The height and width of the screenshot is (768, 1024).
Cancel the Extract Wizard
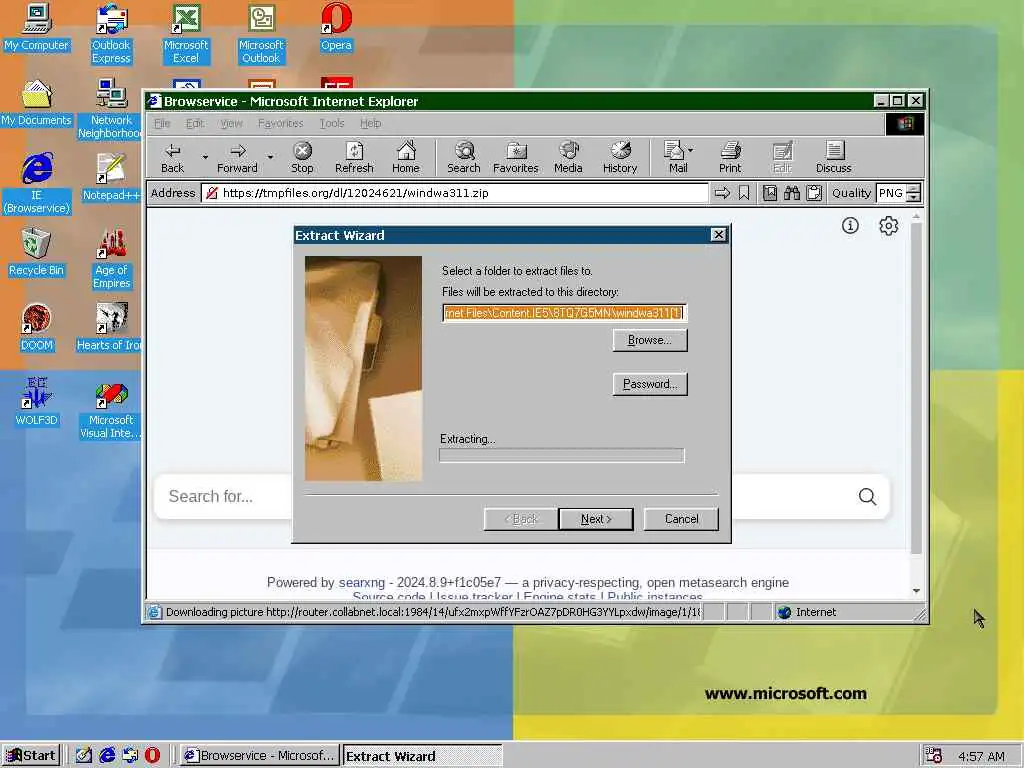click(681, 519)
